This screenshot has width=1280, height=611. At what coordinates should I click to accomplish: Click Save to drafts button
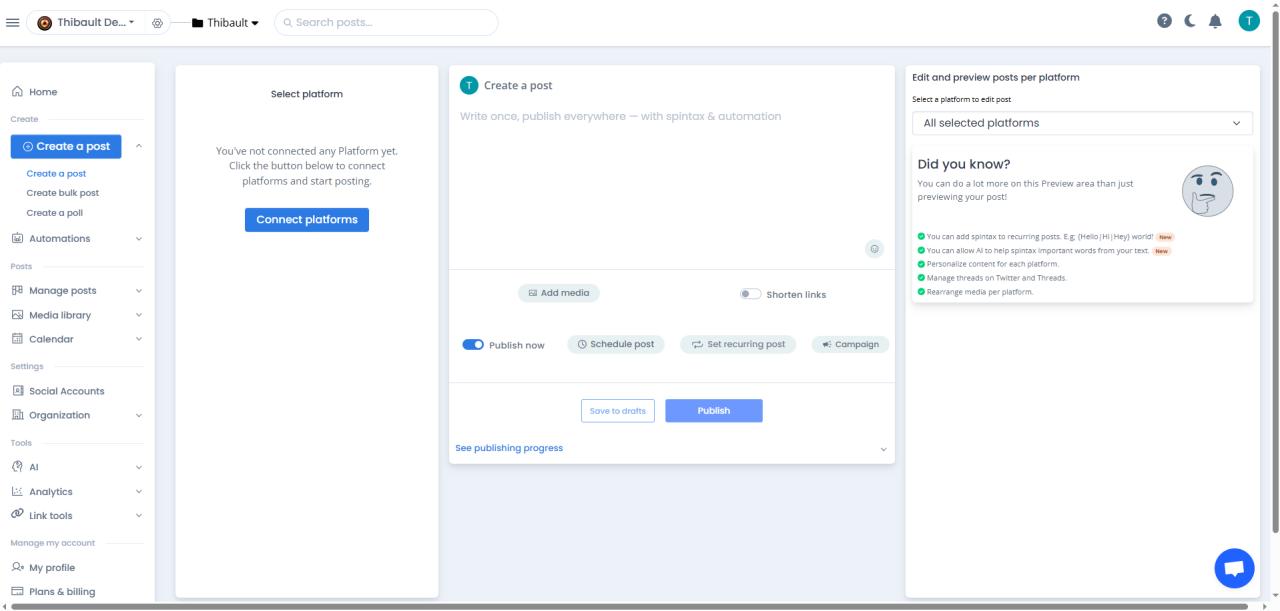(617, 411)
